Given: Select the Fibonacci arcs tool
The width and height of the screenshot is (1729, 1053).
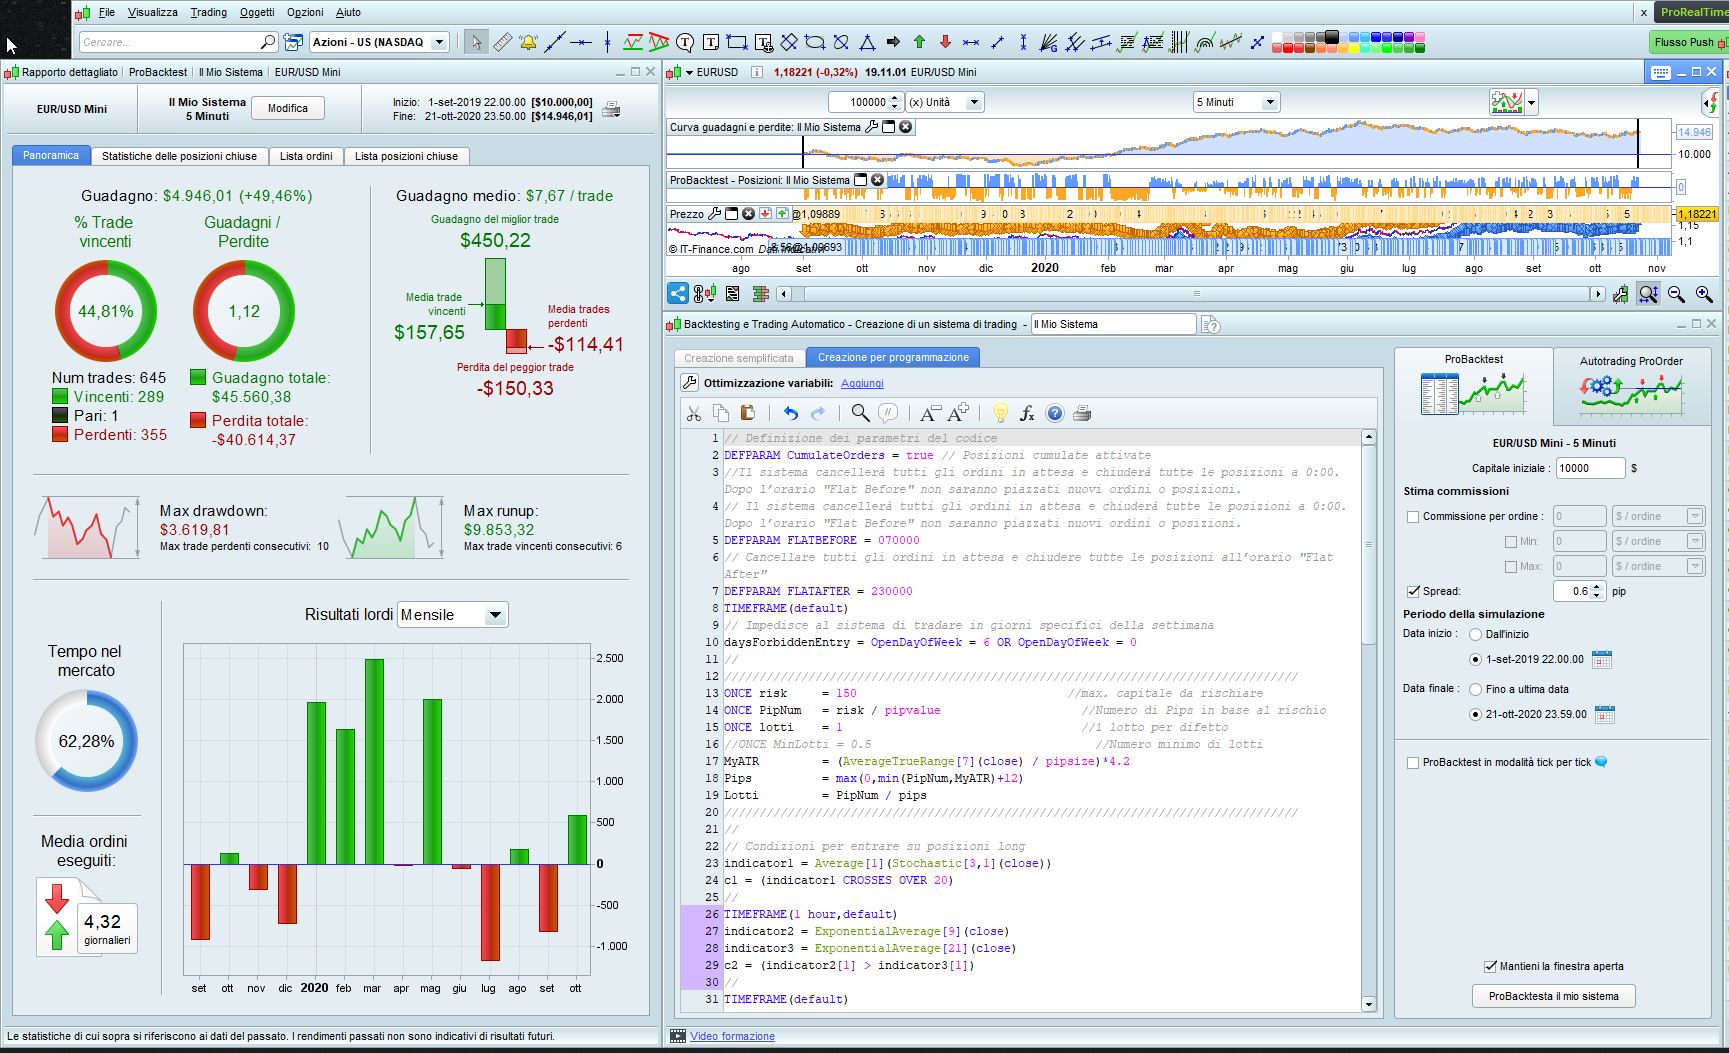Looking at the screenshot, I should [x=1205, y=42].
